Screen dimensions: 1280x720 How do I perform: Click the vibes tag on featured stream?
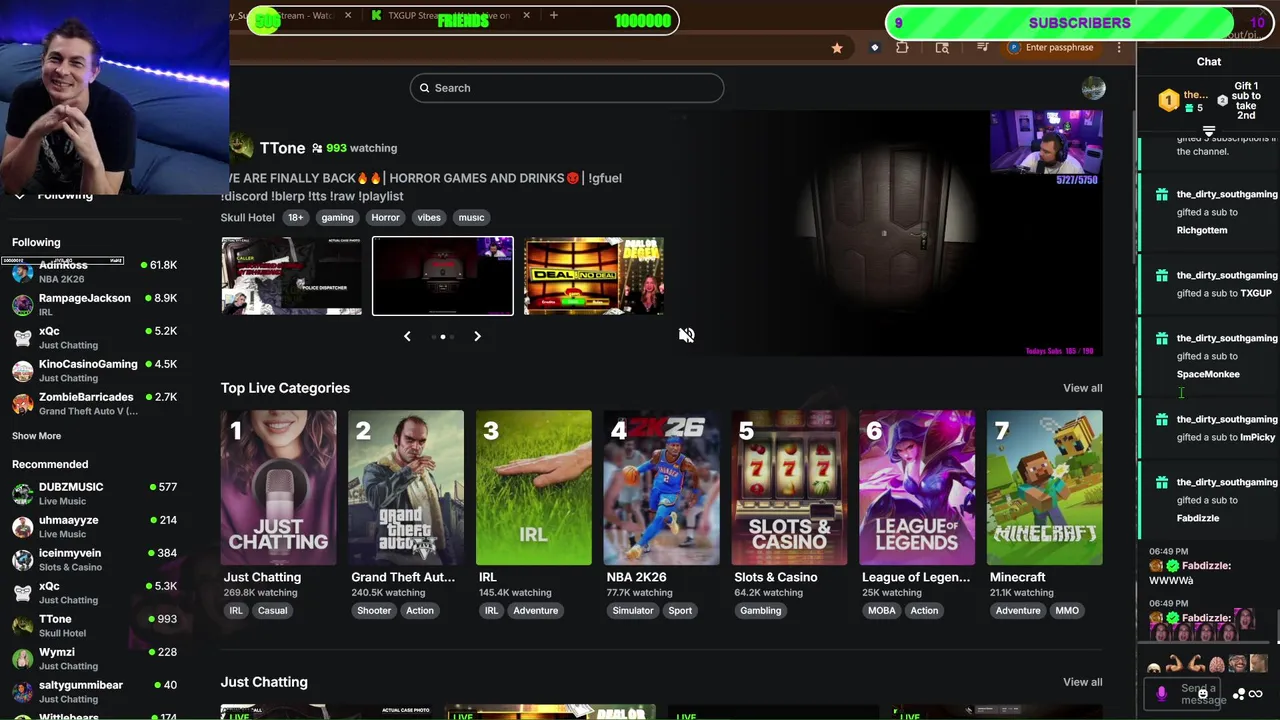[429, 217]
